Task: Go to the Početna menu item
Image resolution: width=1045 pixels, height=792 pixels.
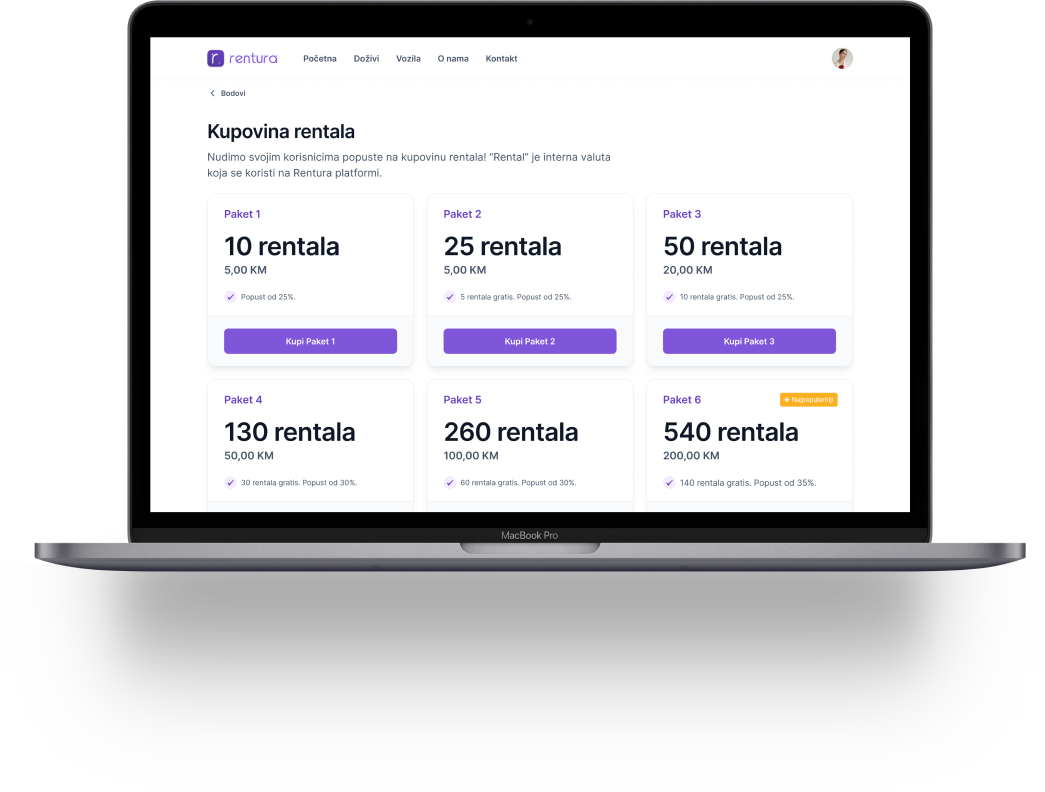Action: pyautogui.click(x=320, y=59)
